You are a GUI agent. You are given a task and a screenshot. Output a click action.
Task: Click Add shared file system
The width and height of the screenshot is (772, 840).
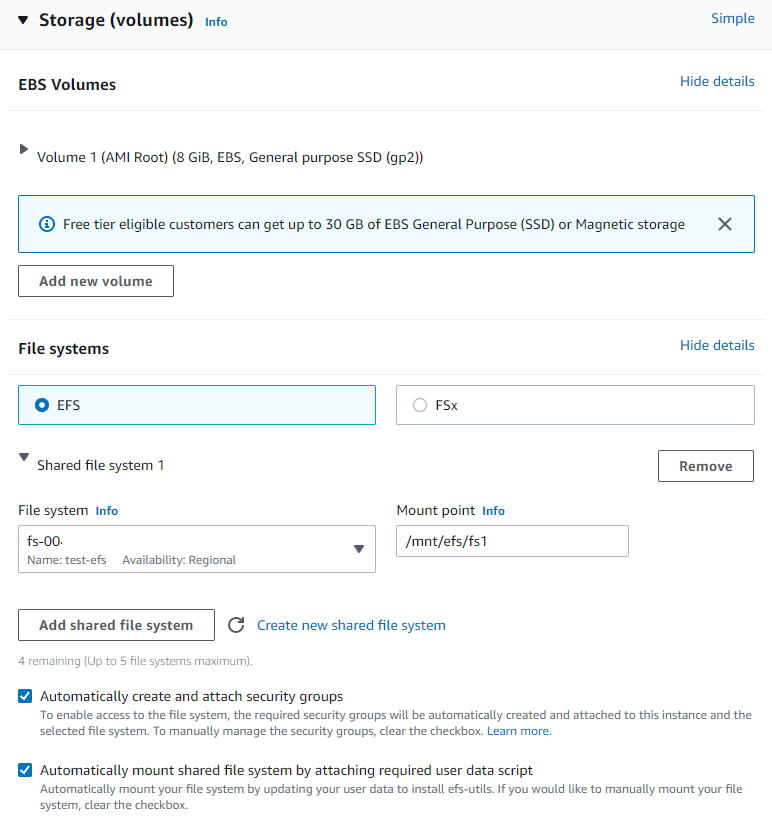116,625
